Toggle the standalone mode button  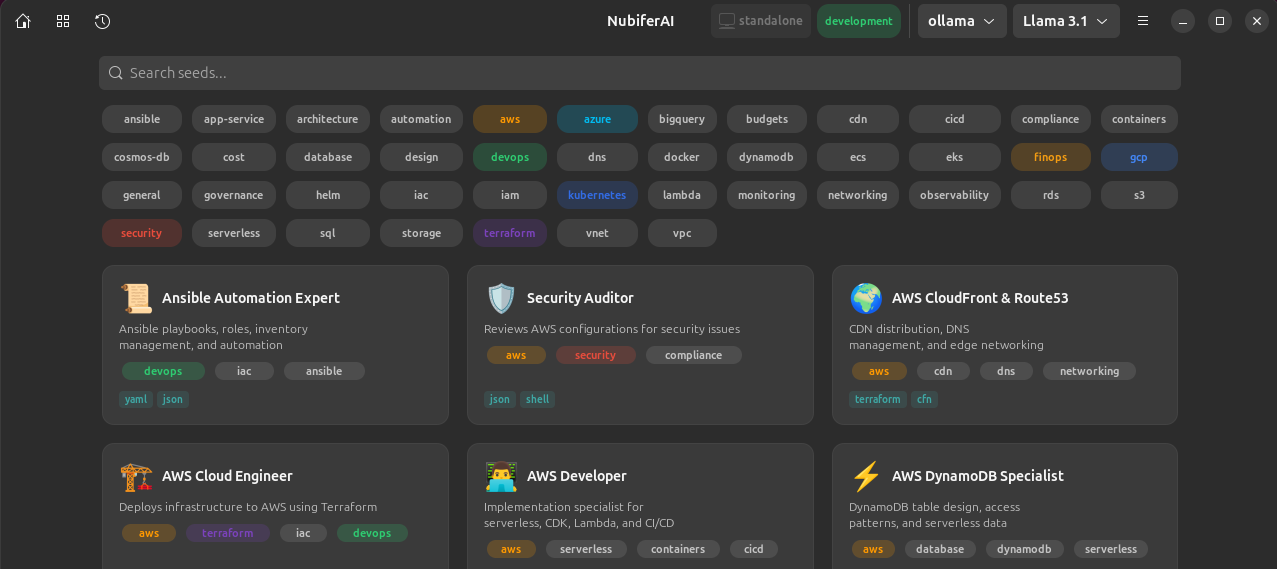761,21
